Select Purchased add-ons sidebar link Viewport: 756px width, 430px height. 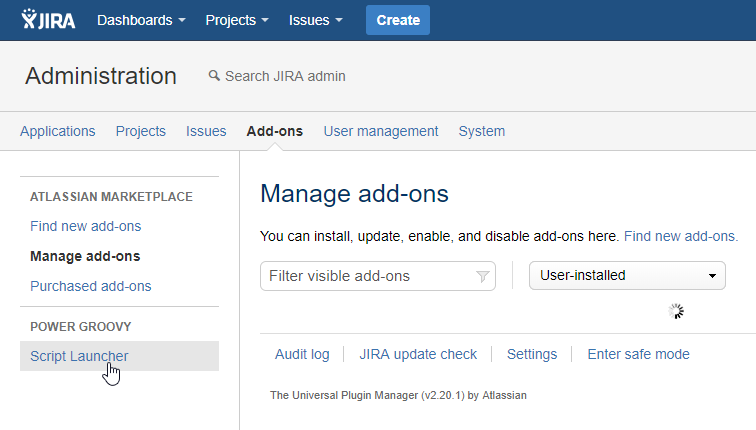pos(91,286)
